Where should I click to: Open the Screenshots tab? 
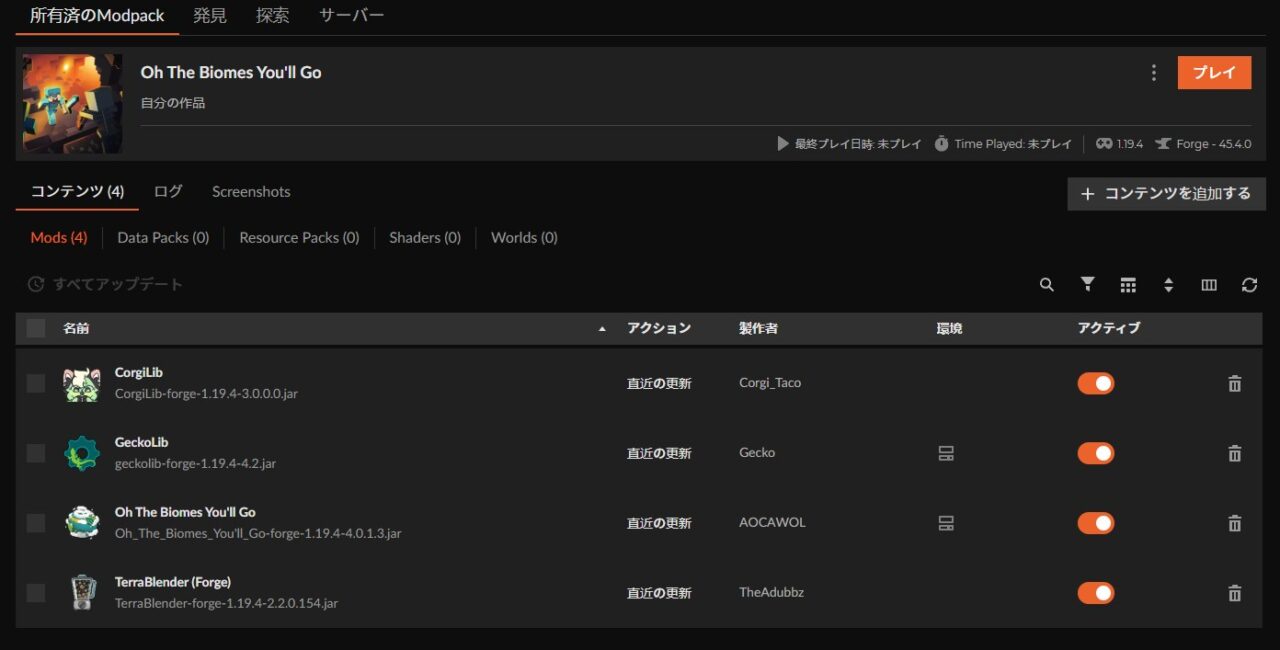[x=251, y=192]
